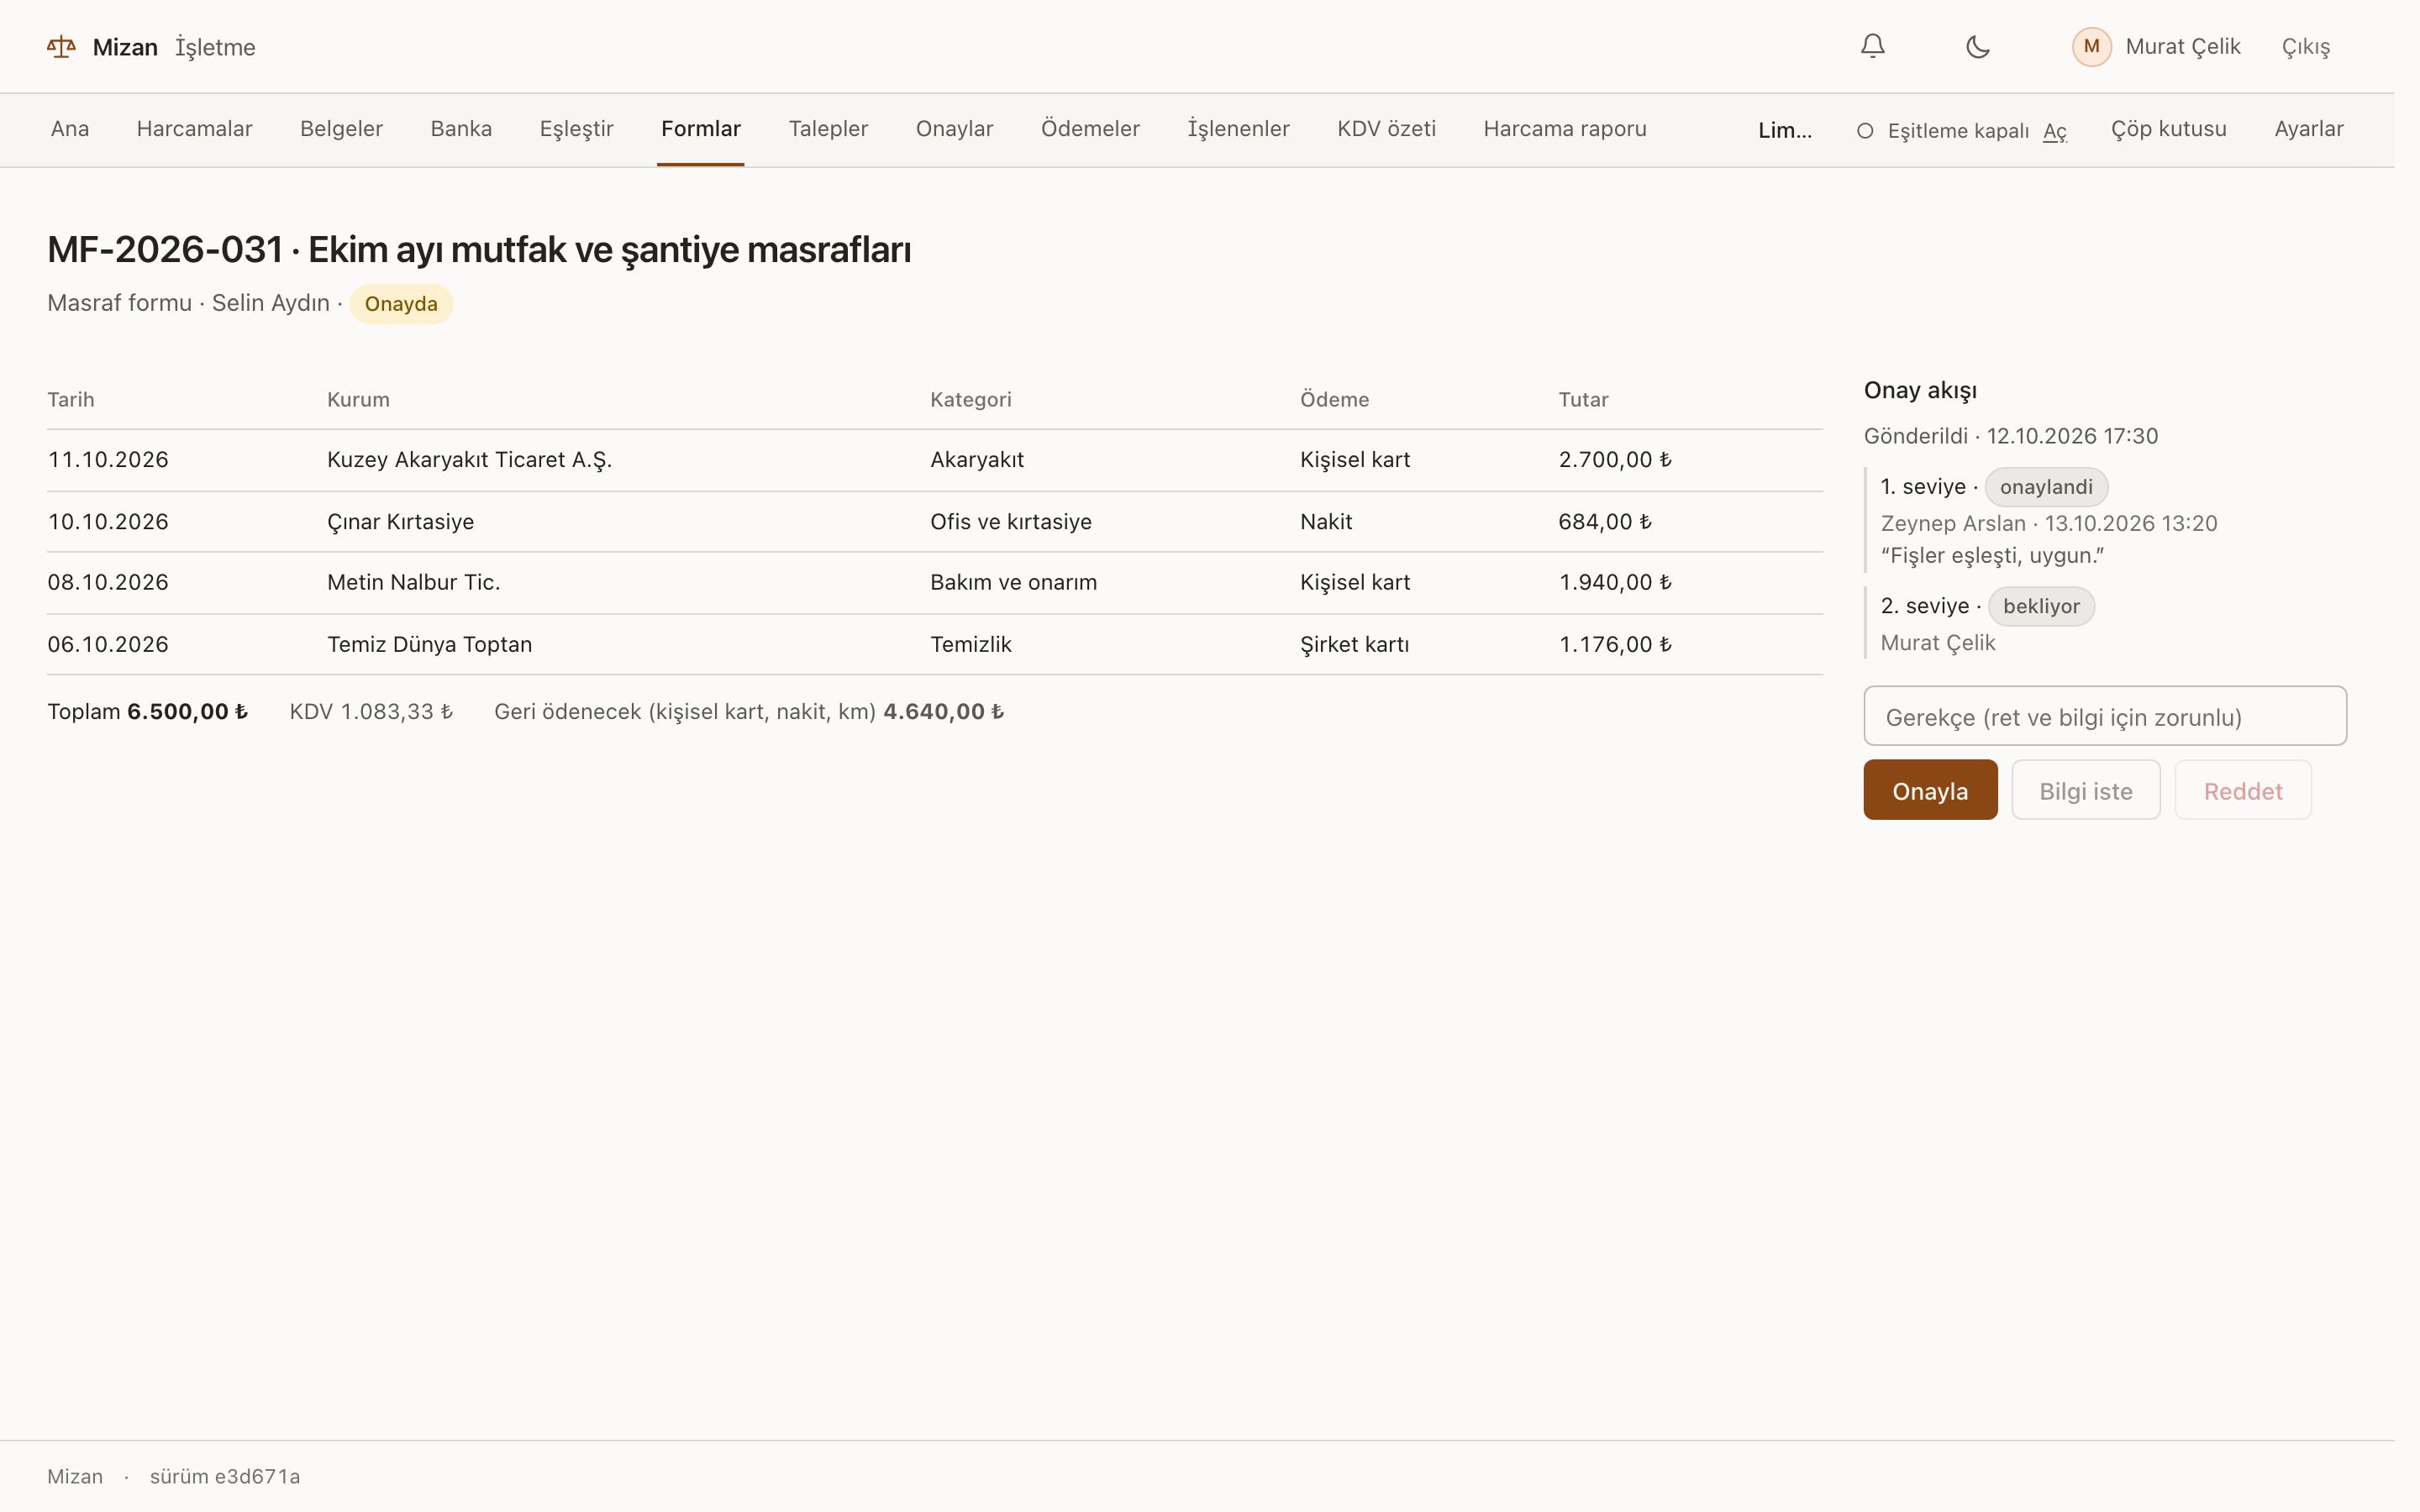Go to the Onaylar tab
The image size is (2420, 1512).
[x=955, y=129]
